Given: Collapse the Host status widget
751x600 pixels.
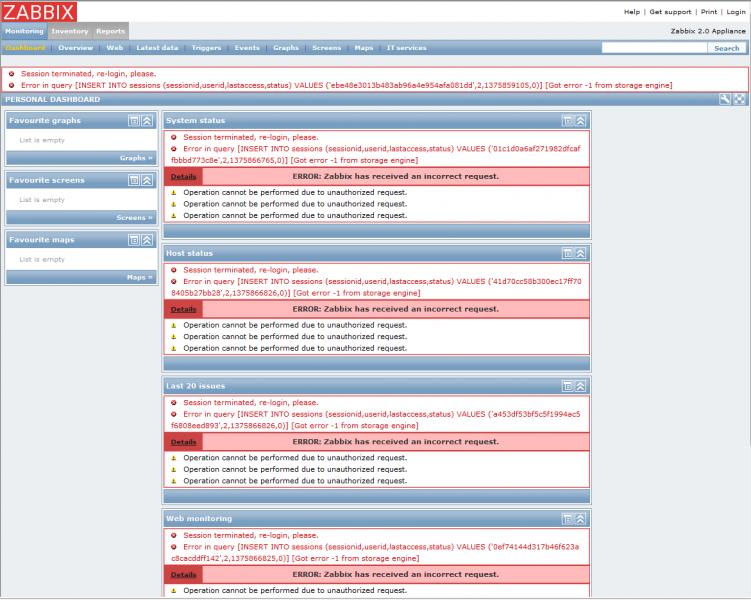Looking at the screenshot, I should [580, 253].
